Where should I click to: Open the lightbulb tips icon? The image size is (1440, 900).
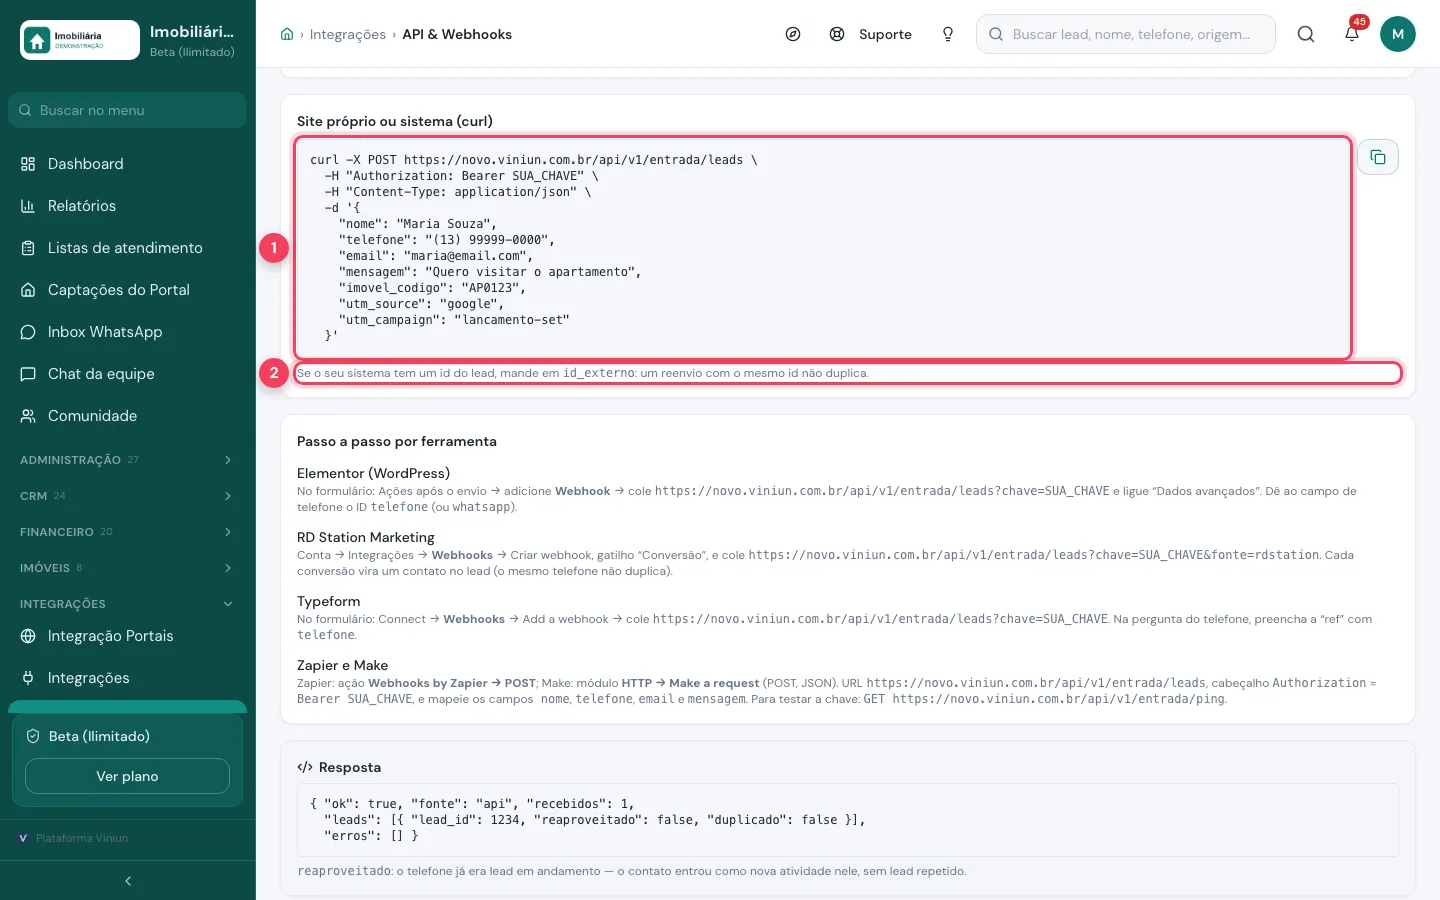point(948,34)
